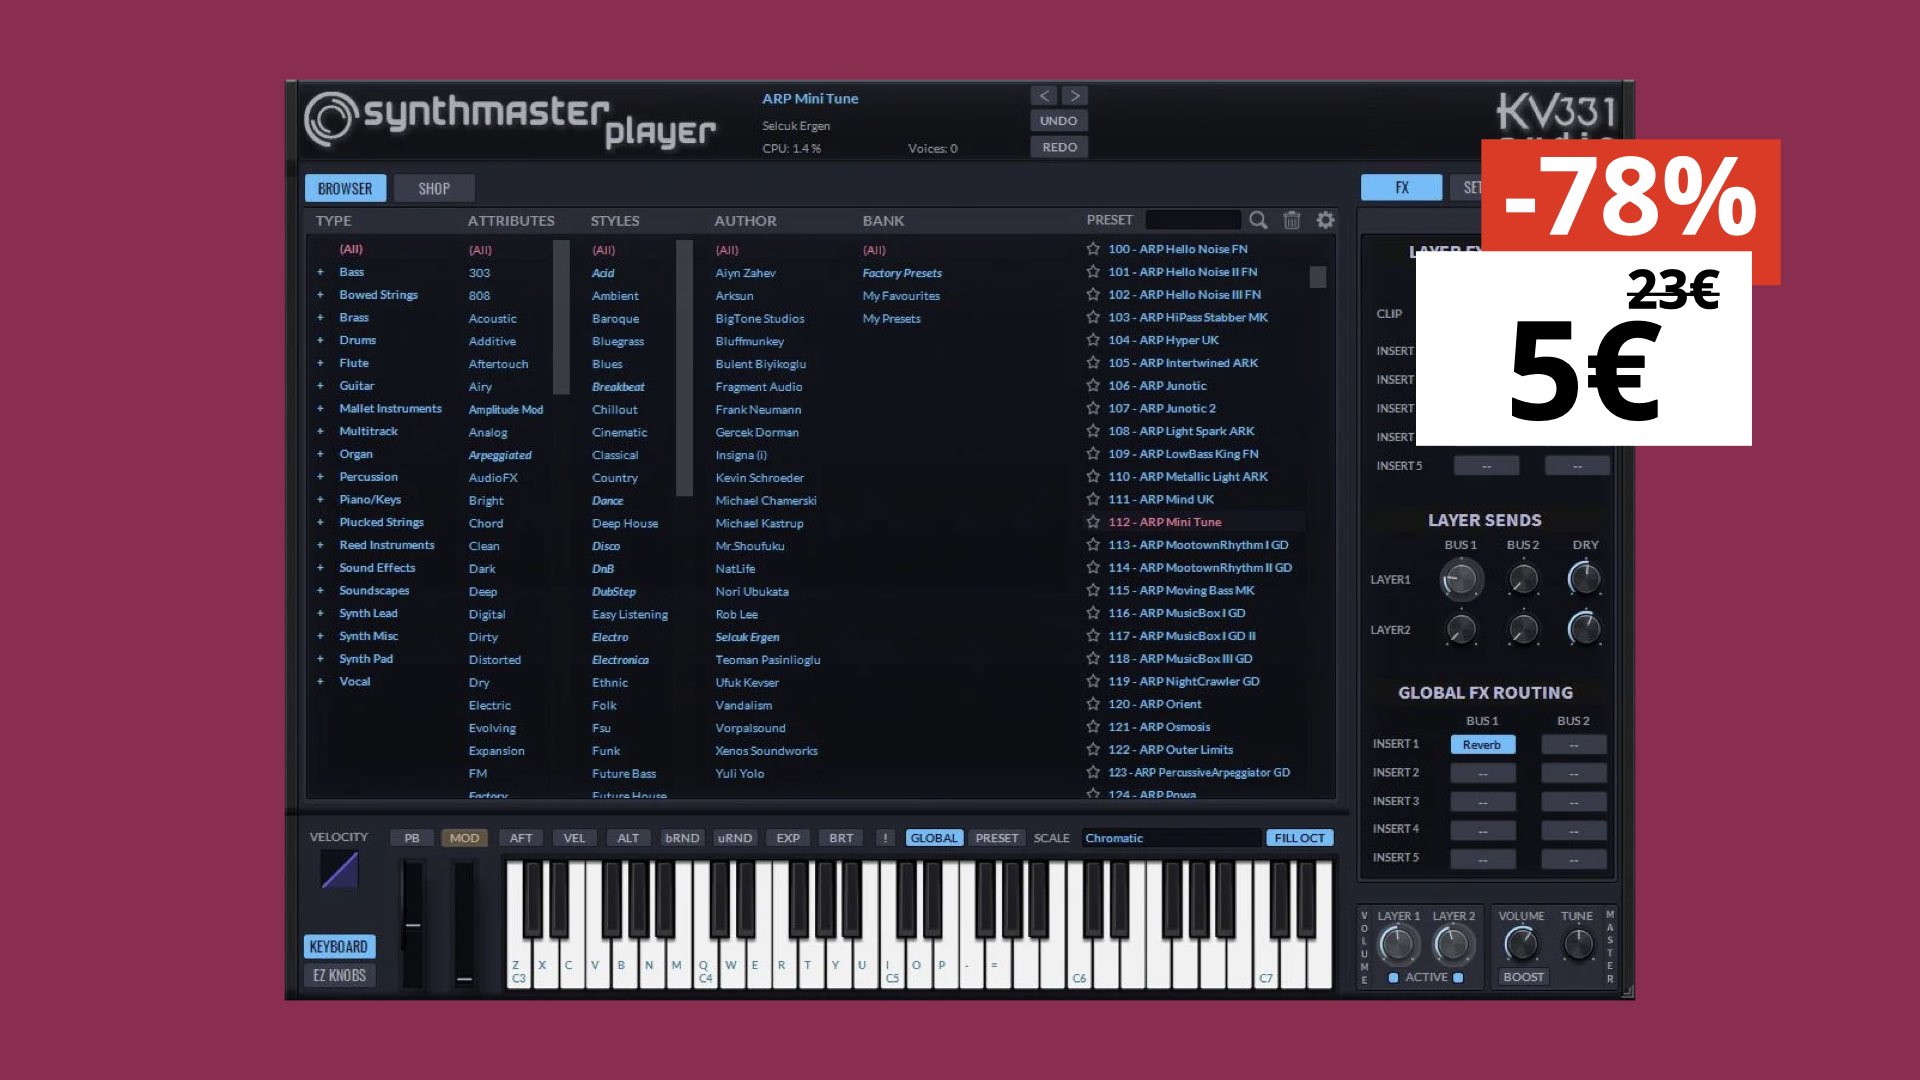Click the preset search input field
Image resolution: width=1920 pixels, height=1080 pixels.
pyautogui.click(x=1192, y=220)
